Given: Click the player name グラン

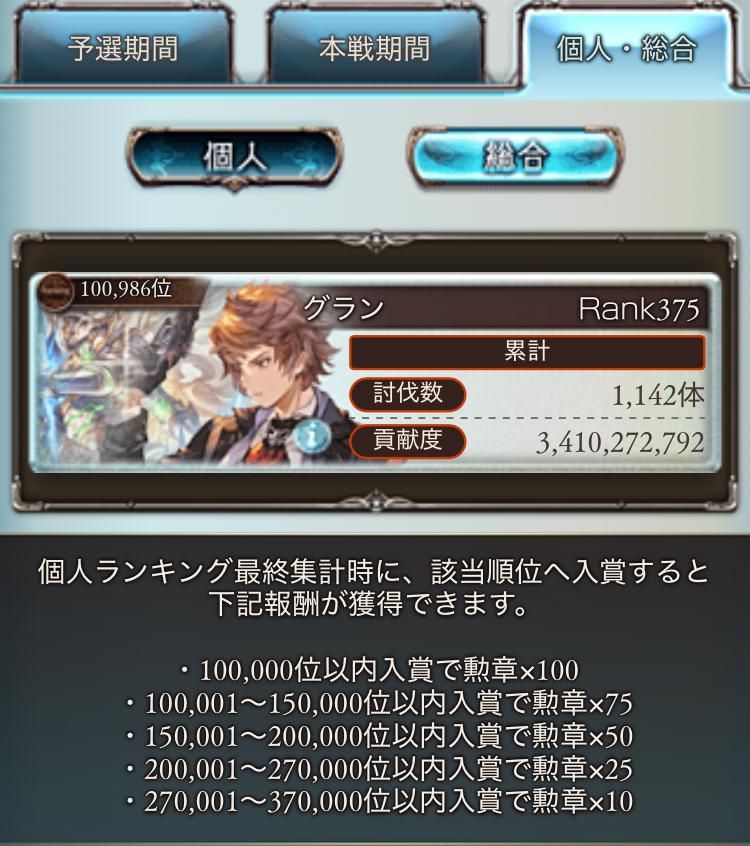Looking at the screenshot, I should click(343, 309).
